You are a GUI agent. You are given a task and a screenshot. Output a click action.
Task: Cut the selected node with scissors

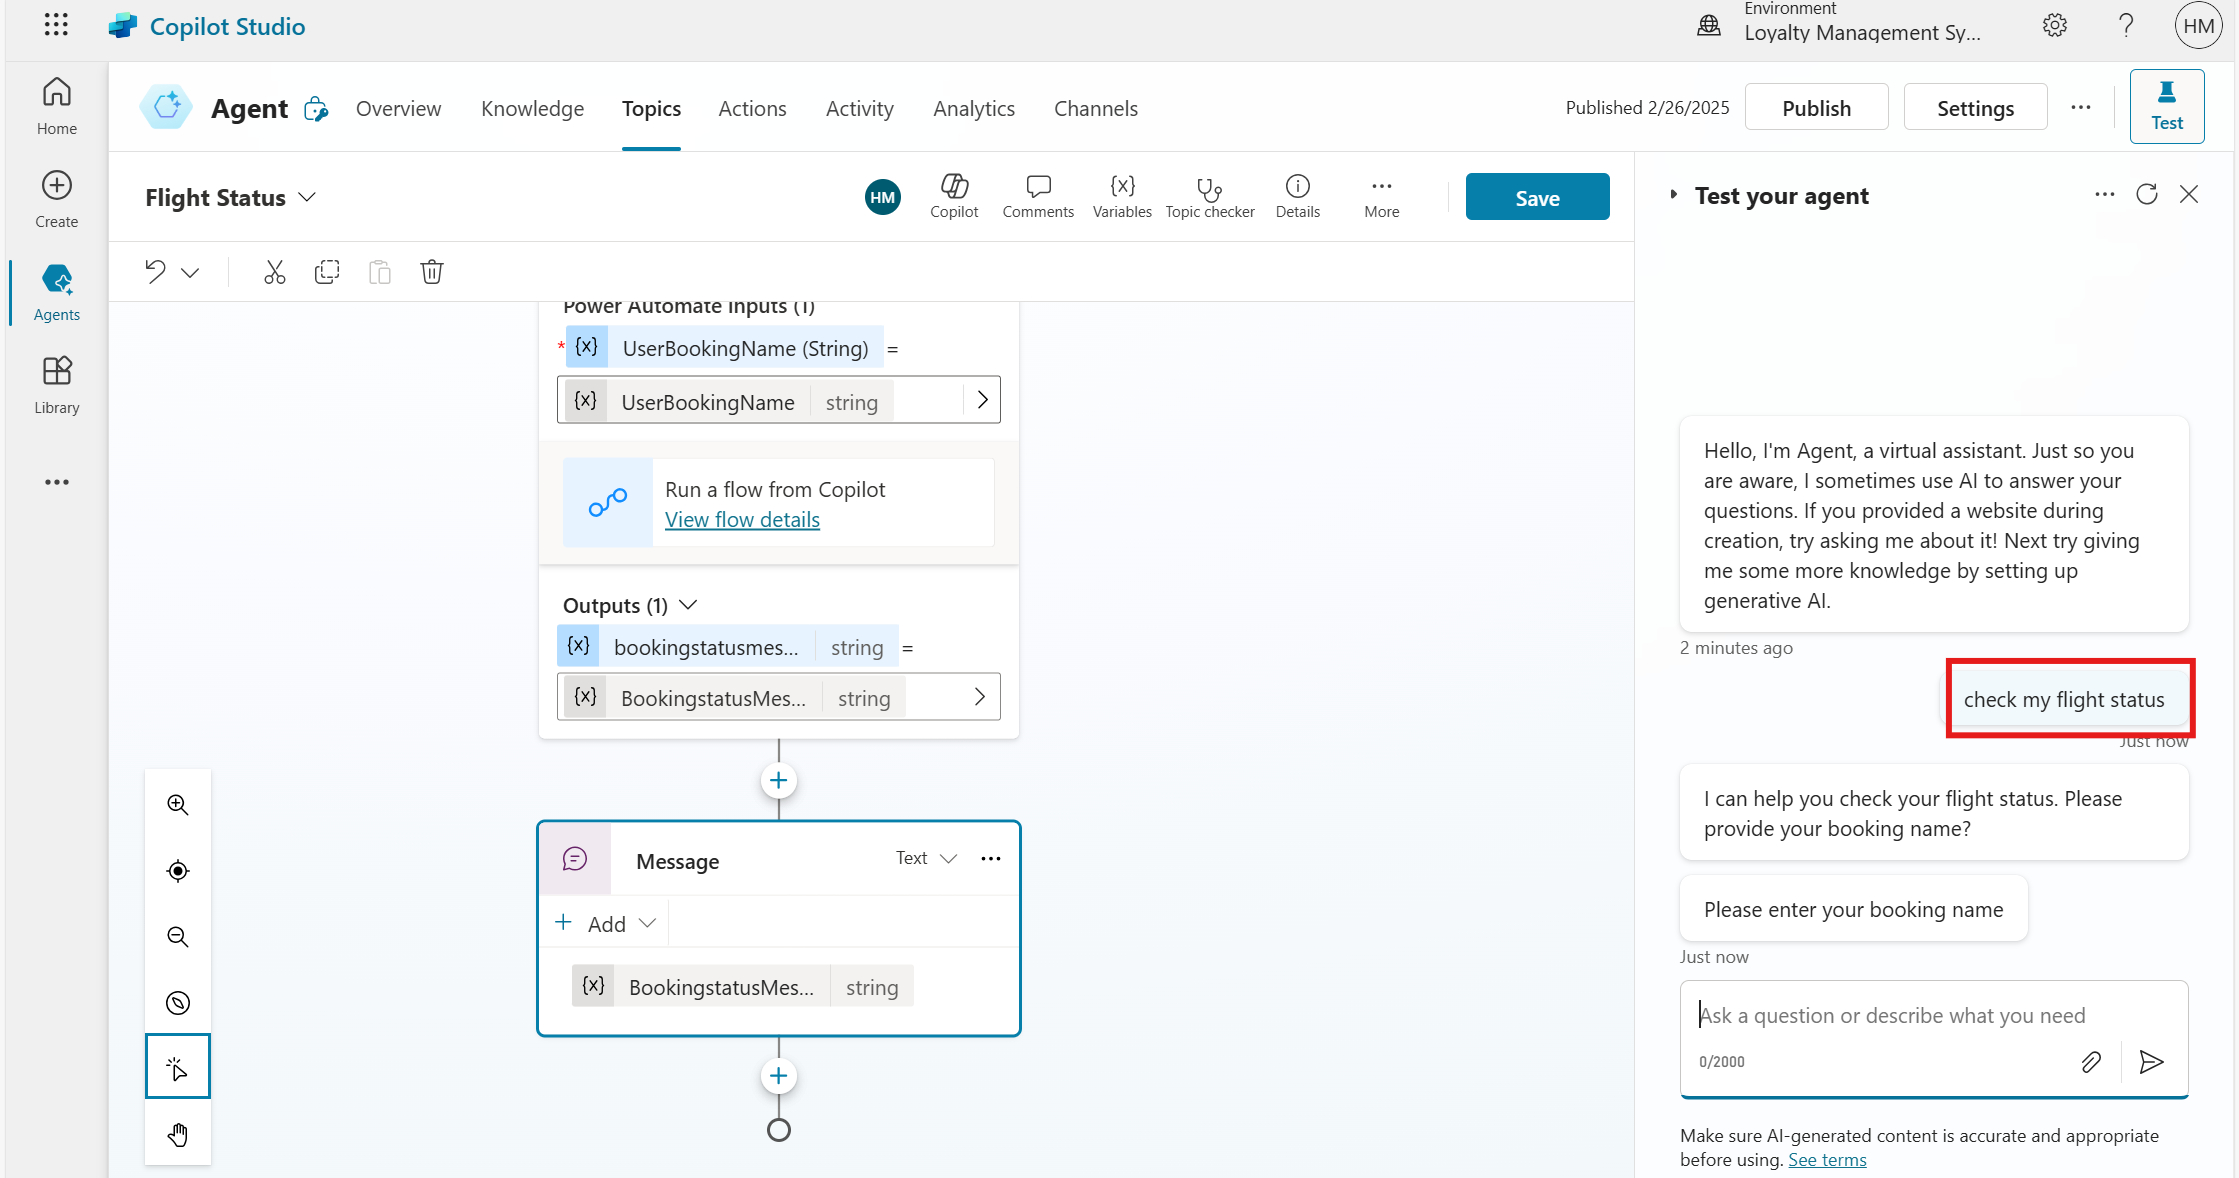(274, 272)
